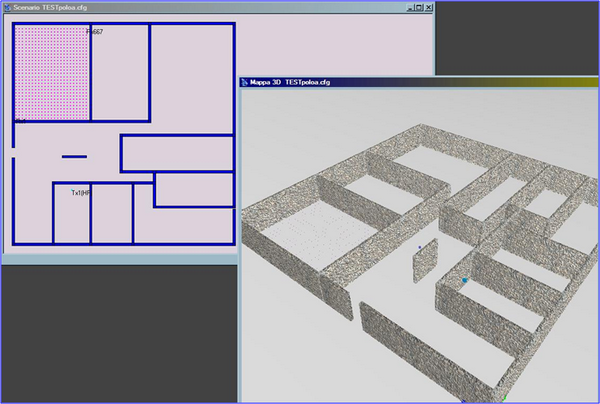This screenshot has width=600, height=404.
Task: Click inside the large top-right room of floor plan
Action: pyautogui.click(x=190, y=75)
